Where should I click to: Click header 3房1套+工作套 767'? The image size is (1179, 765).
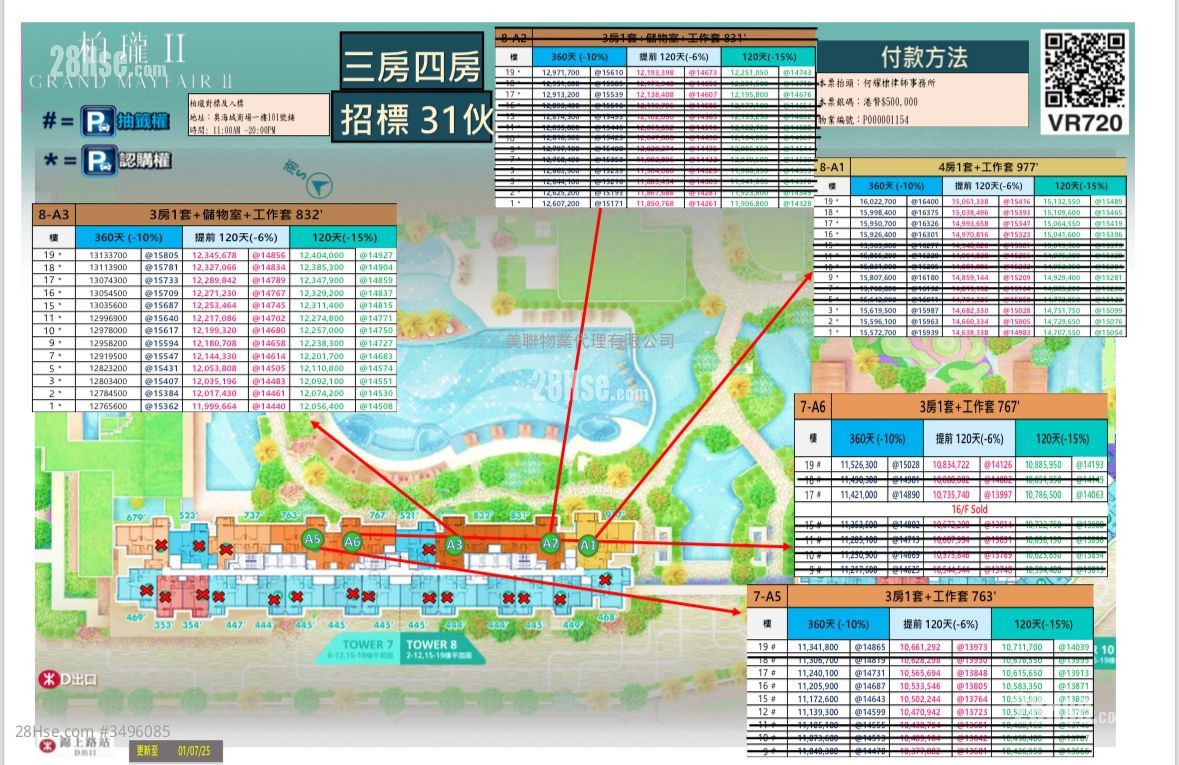[x=969, y=407]
